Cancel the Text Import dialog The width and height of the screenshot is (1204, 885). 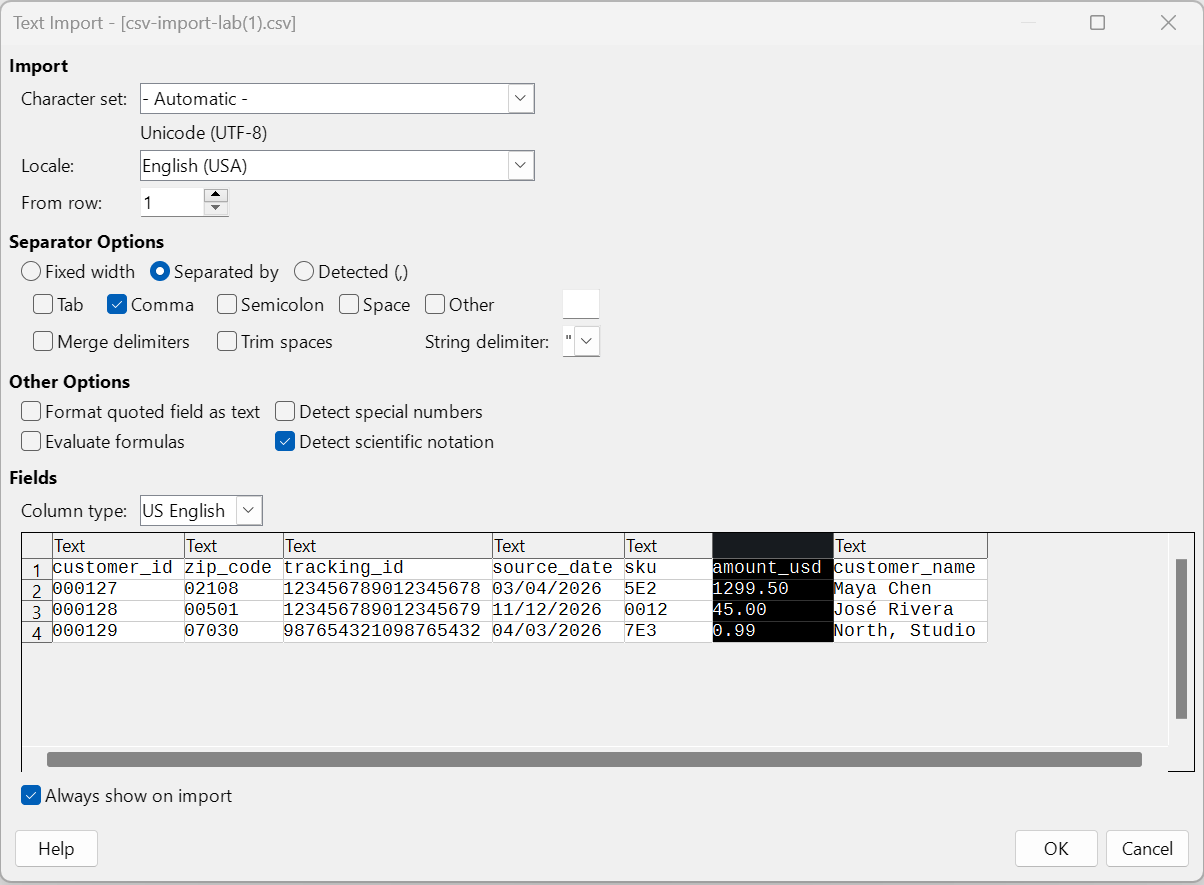[x=1147, y=849]
